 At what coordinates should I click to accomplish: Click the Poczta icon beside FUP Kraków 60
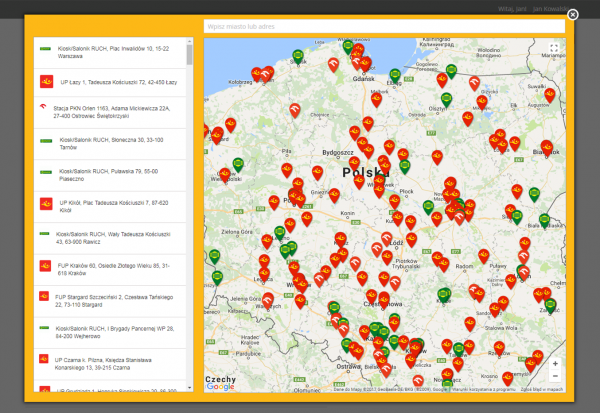pyautogui.click(x=45, y=267)
